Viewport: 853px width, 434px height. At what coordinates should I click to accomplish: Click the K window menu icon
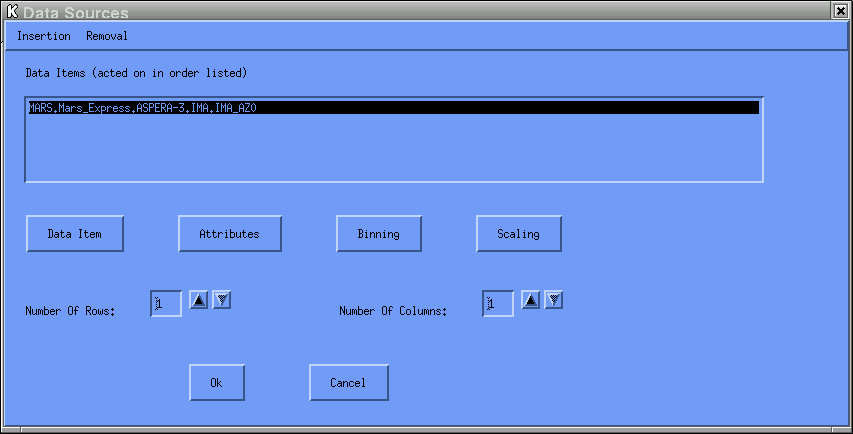pos(12,11)
